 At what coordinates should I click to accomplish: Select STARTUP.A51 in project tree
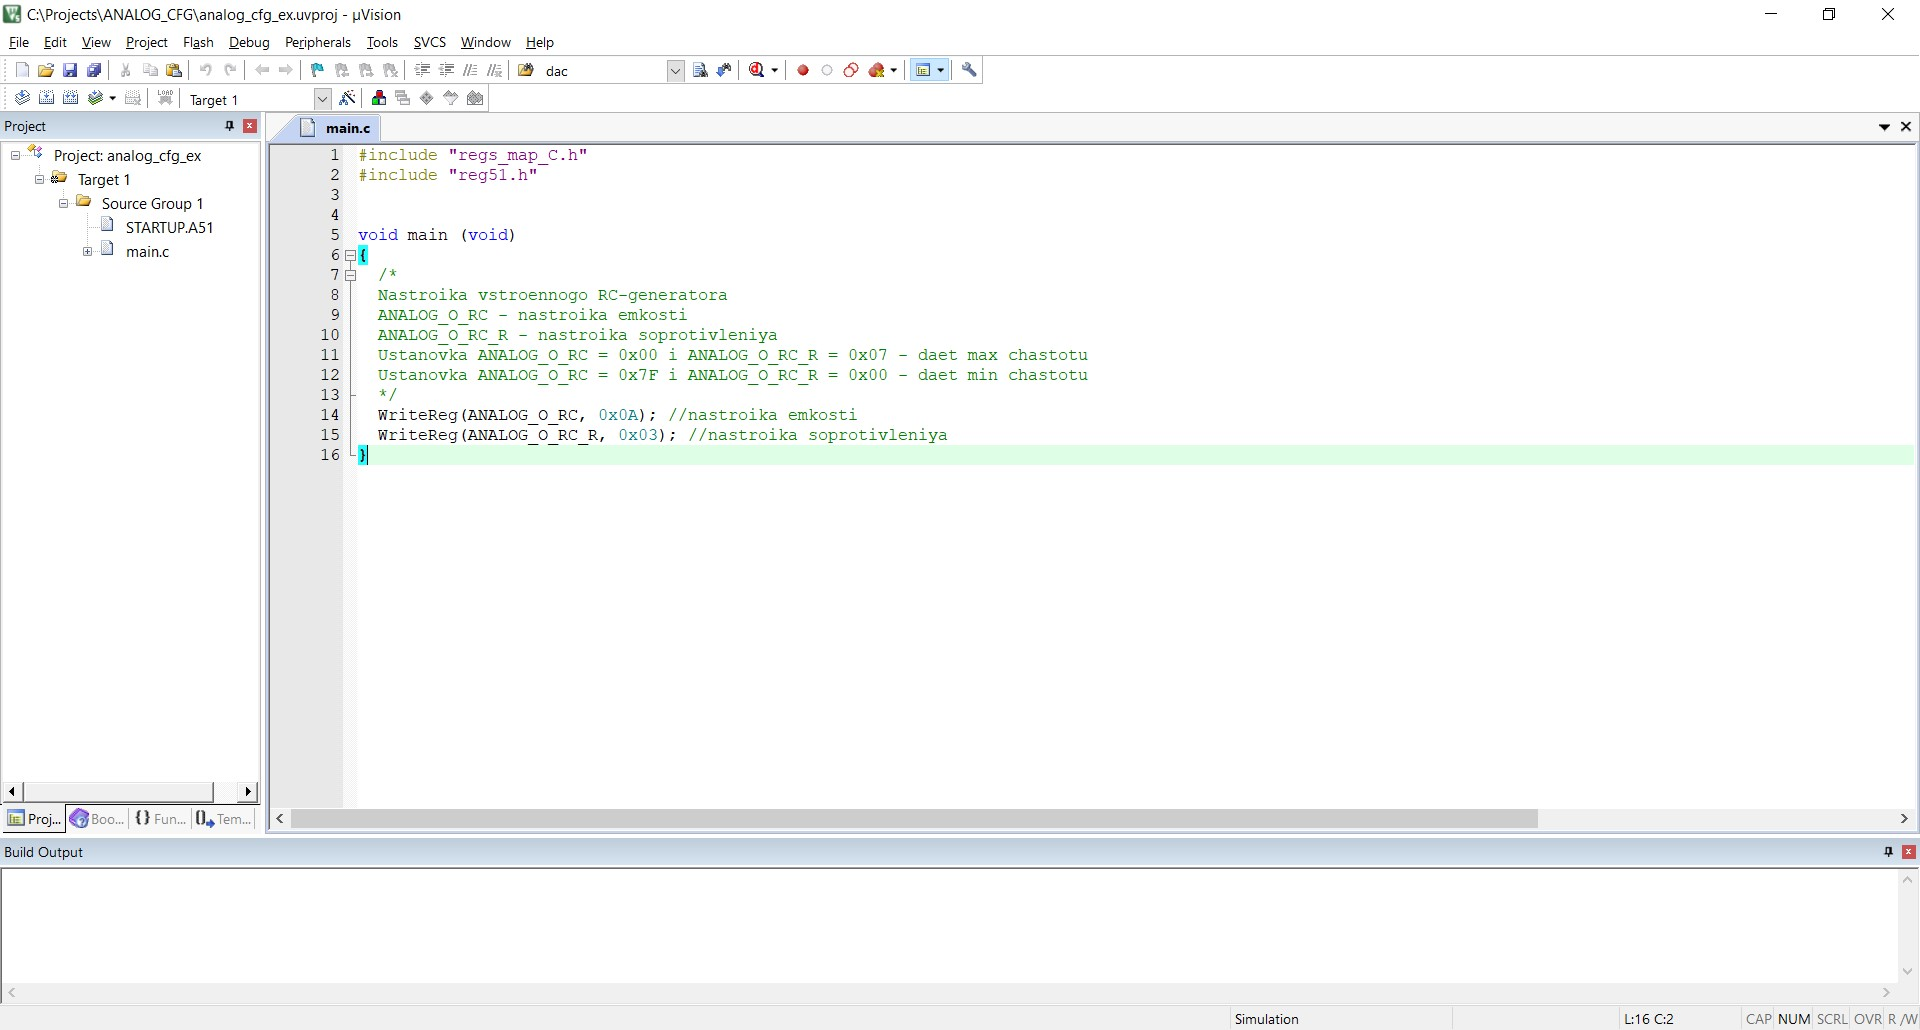coord(169,227)
